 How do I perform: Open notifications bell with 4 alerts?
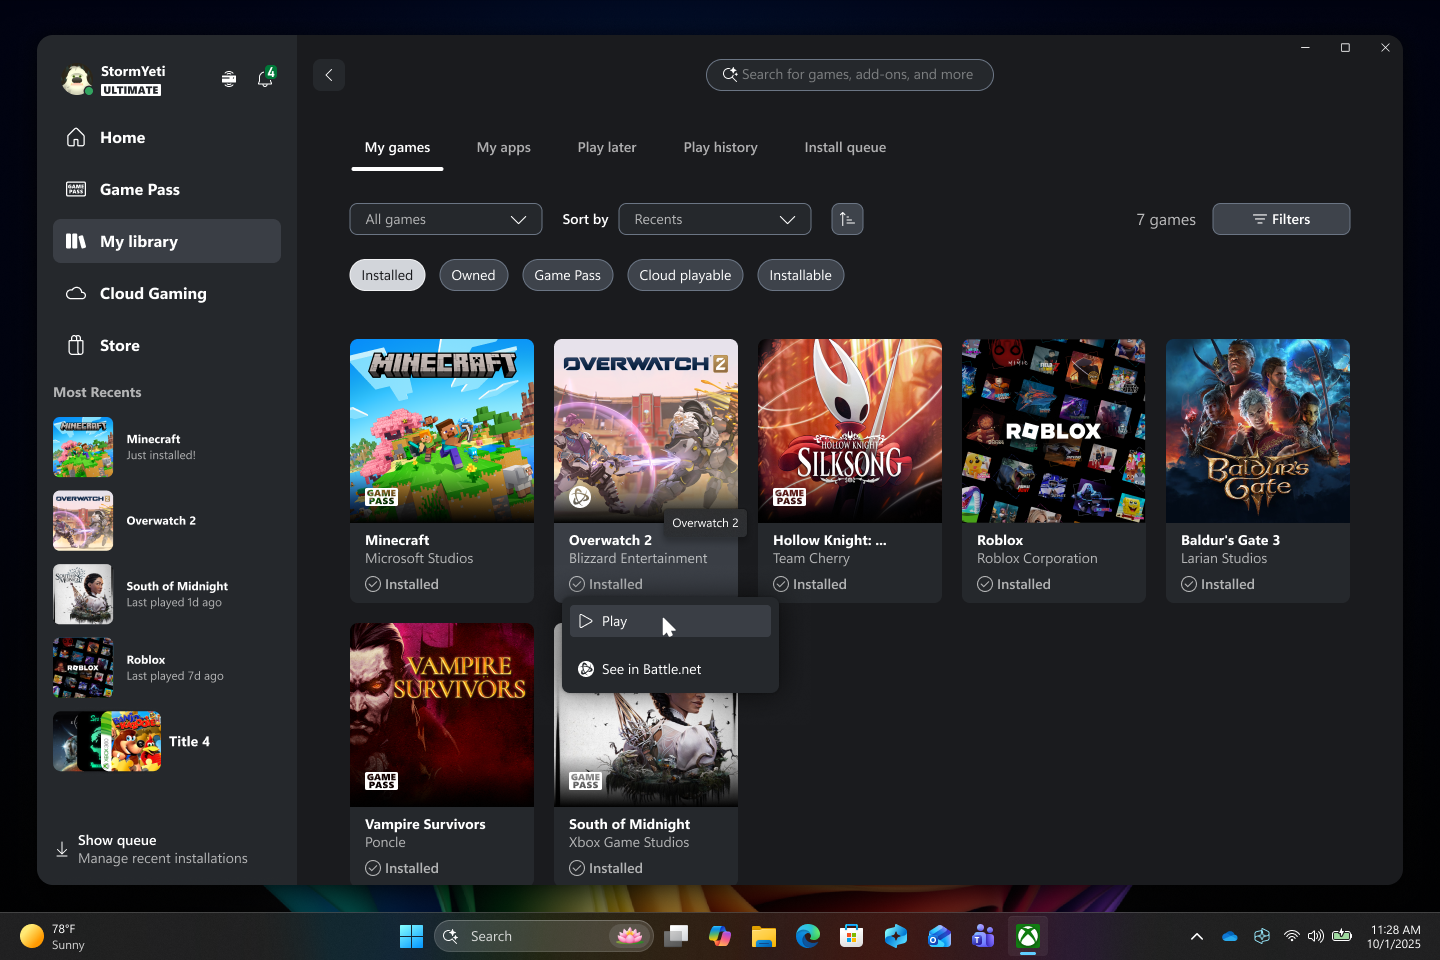pyautogui.click(x=264, y=78)
